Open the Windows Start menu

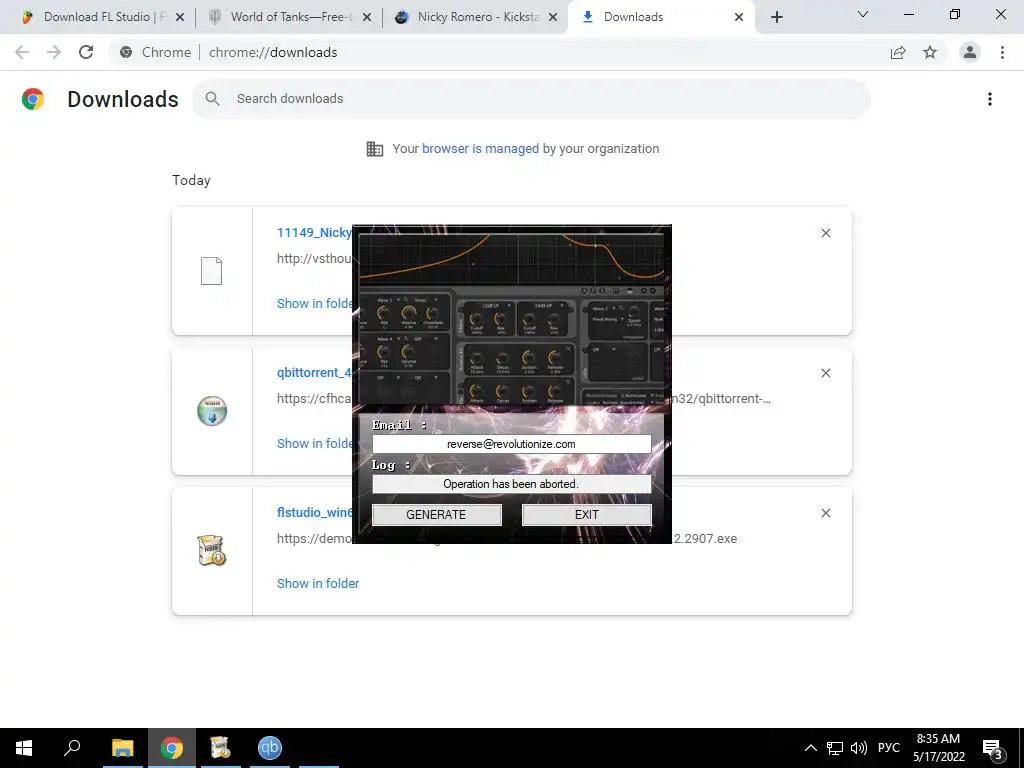coord(24,748)
